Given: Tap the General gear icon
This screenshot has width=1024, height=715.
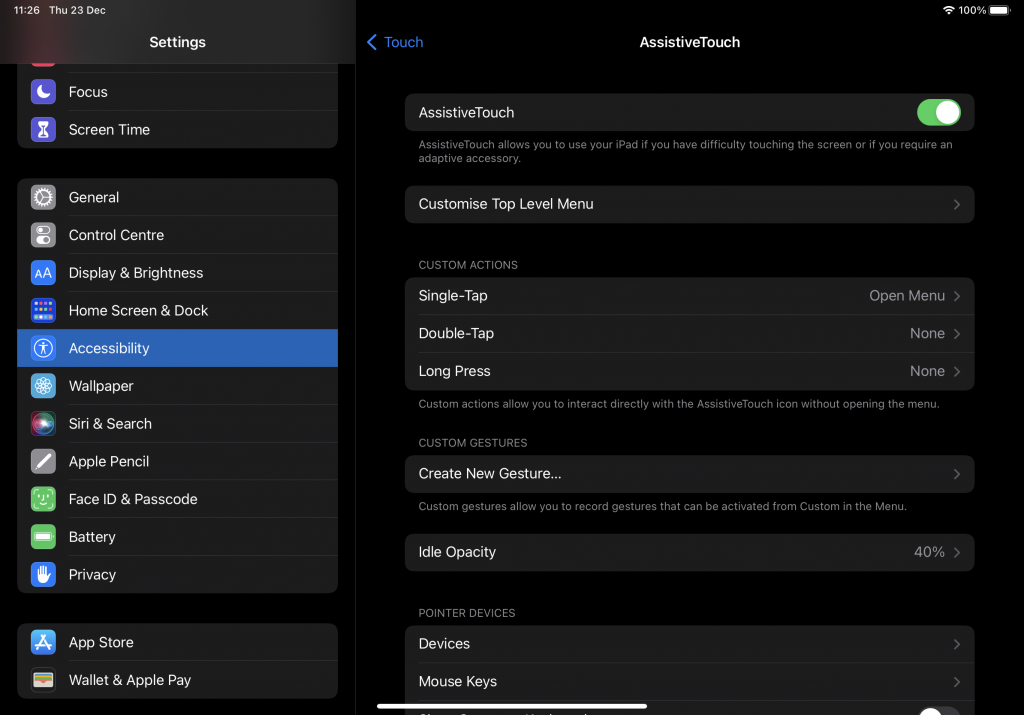Looking at the screenshot, I should 43,197.
